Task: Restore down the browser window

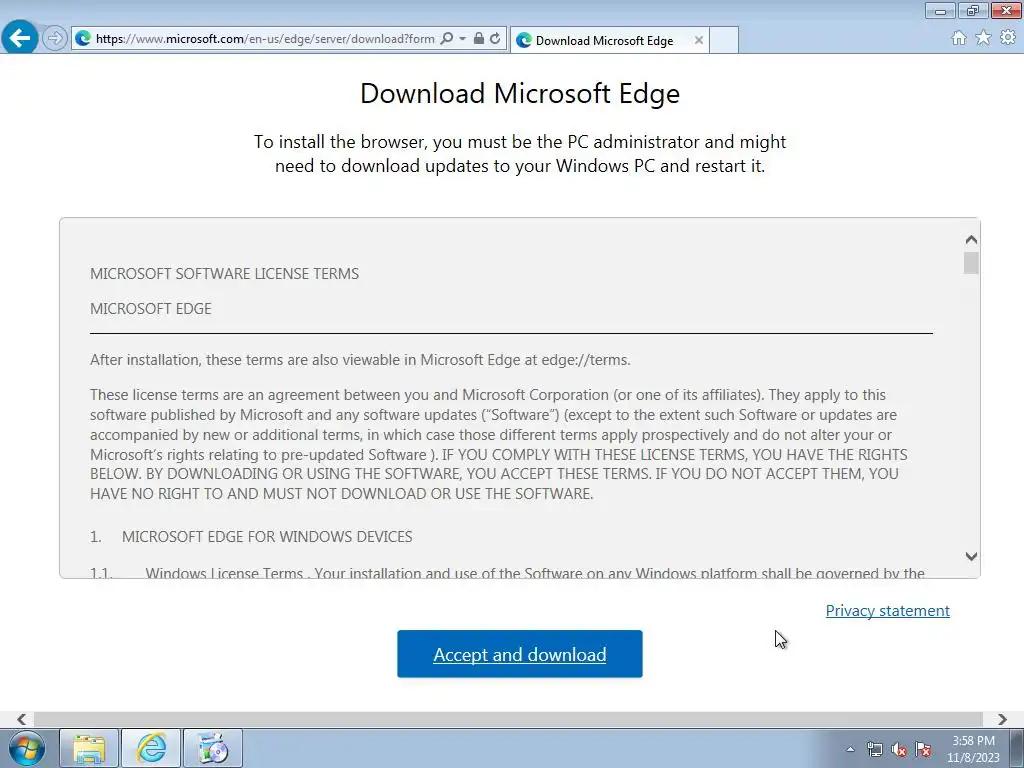Action: [973, 10]
